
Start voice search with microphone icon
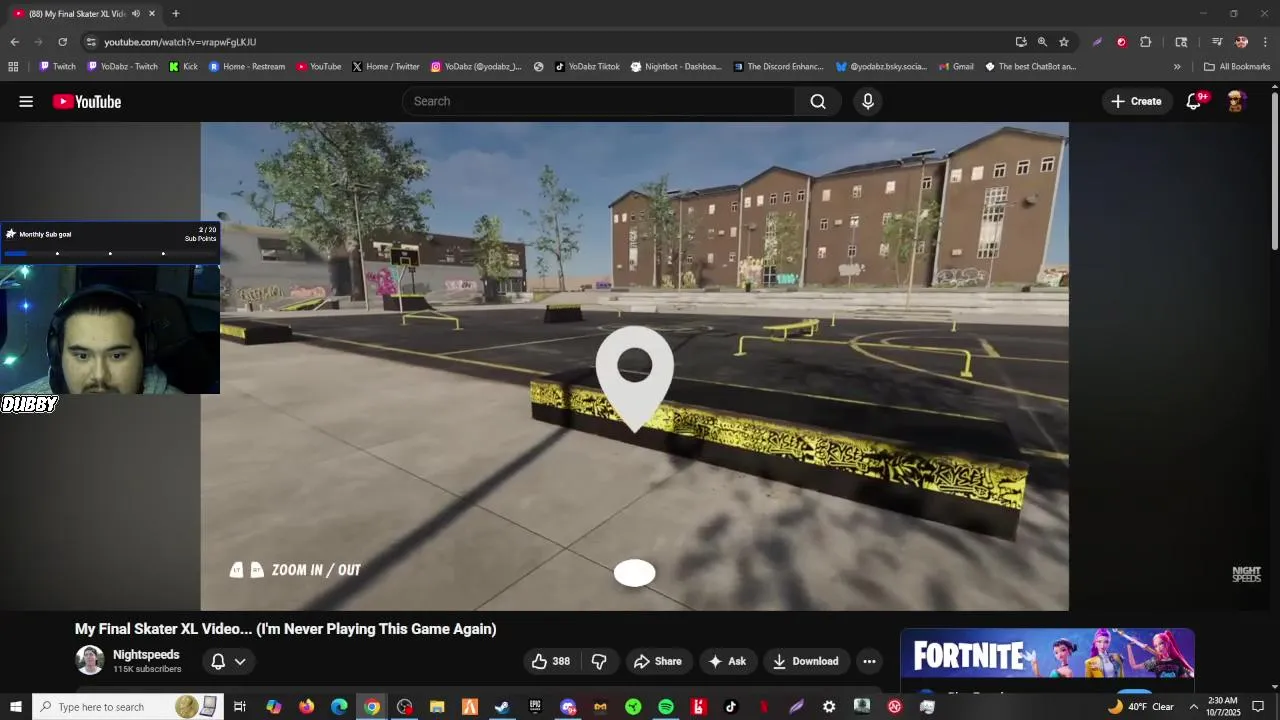coord(868,101)
